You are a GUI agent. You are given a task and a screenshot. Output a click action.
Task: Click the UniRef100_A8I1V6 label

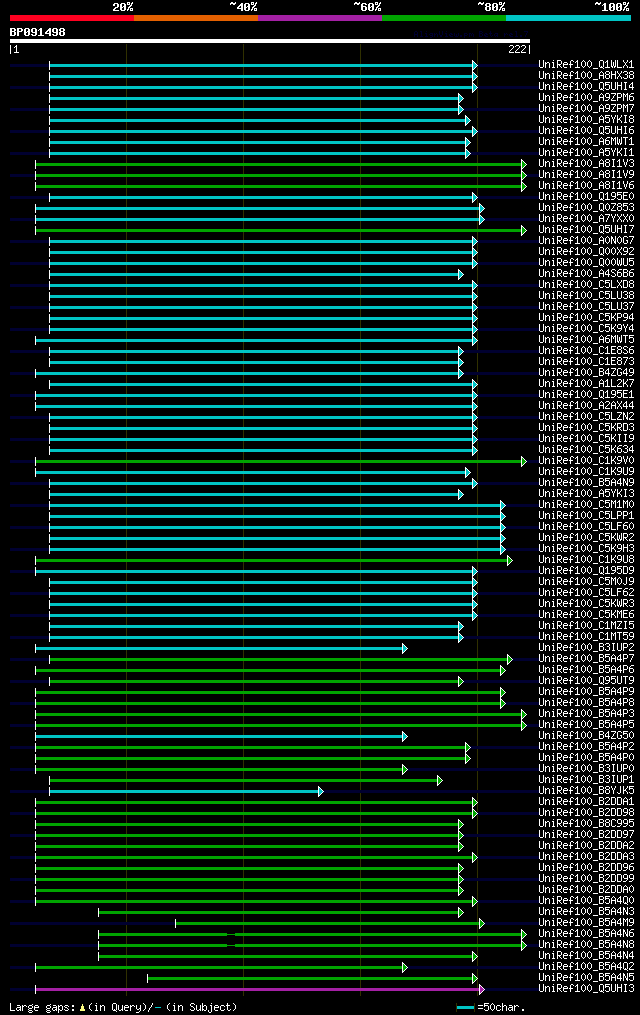(586, 186)
